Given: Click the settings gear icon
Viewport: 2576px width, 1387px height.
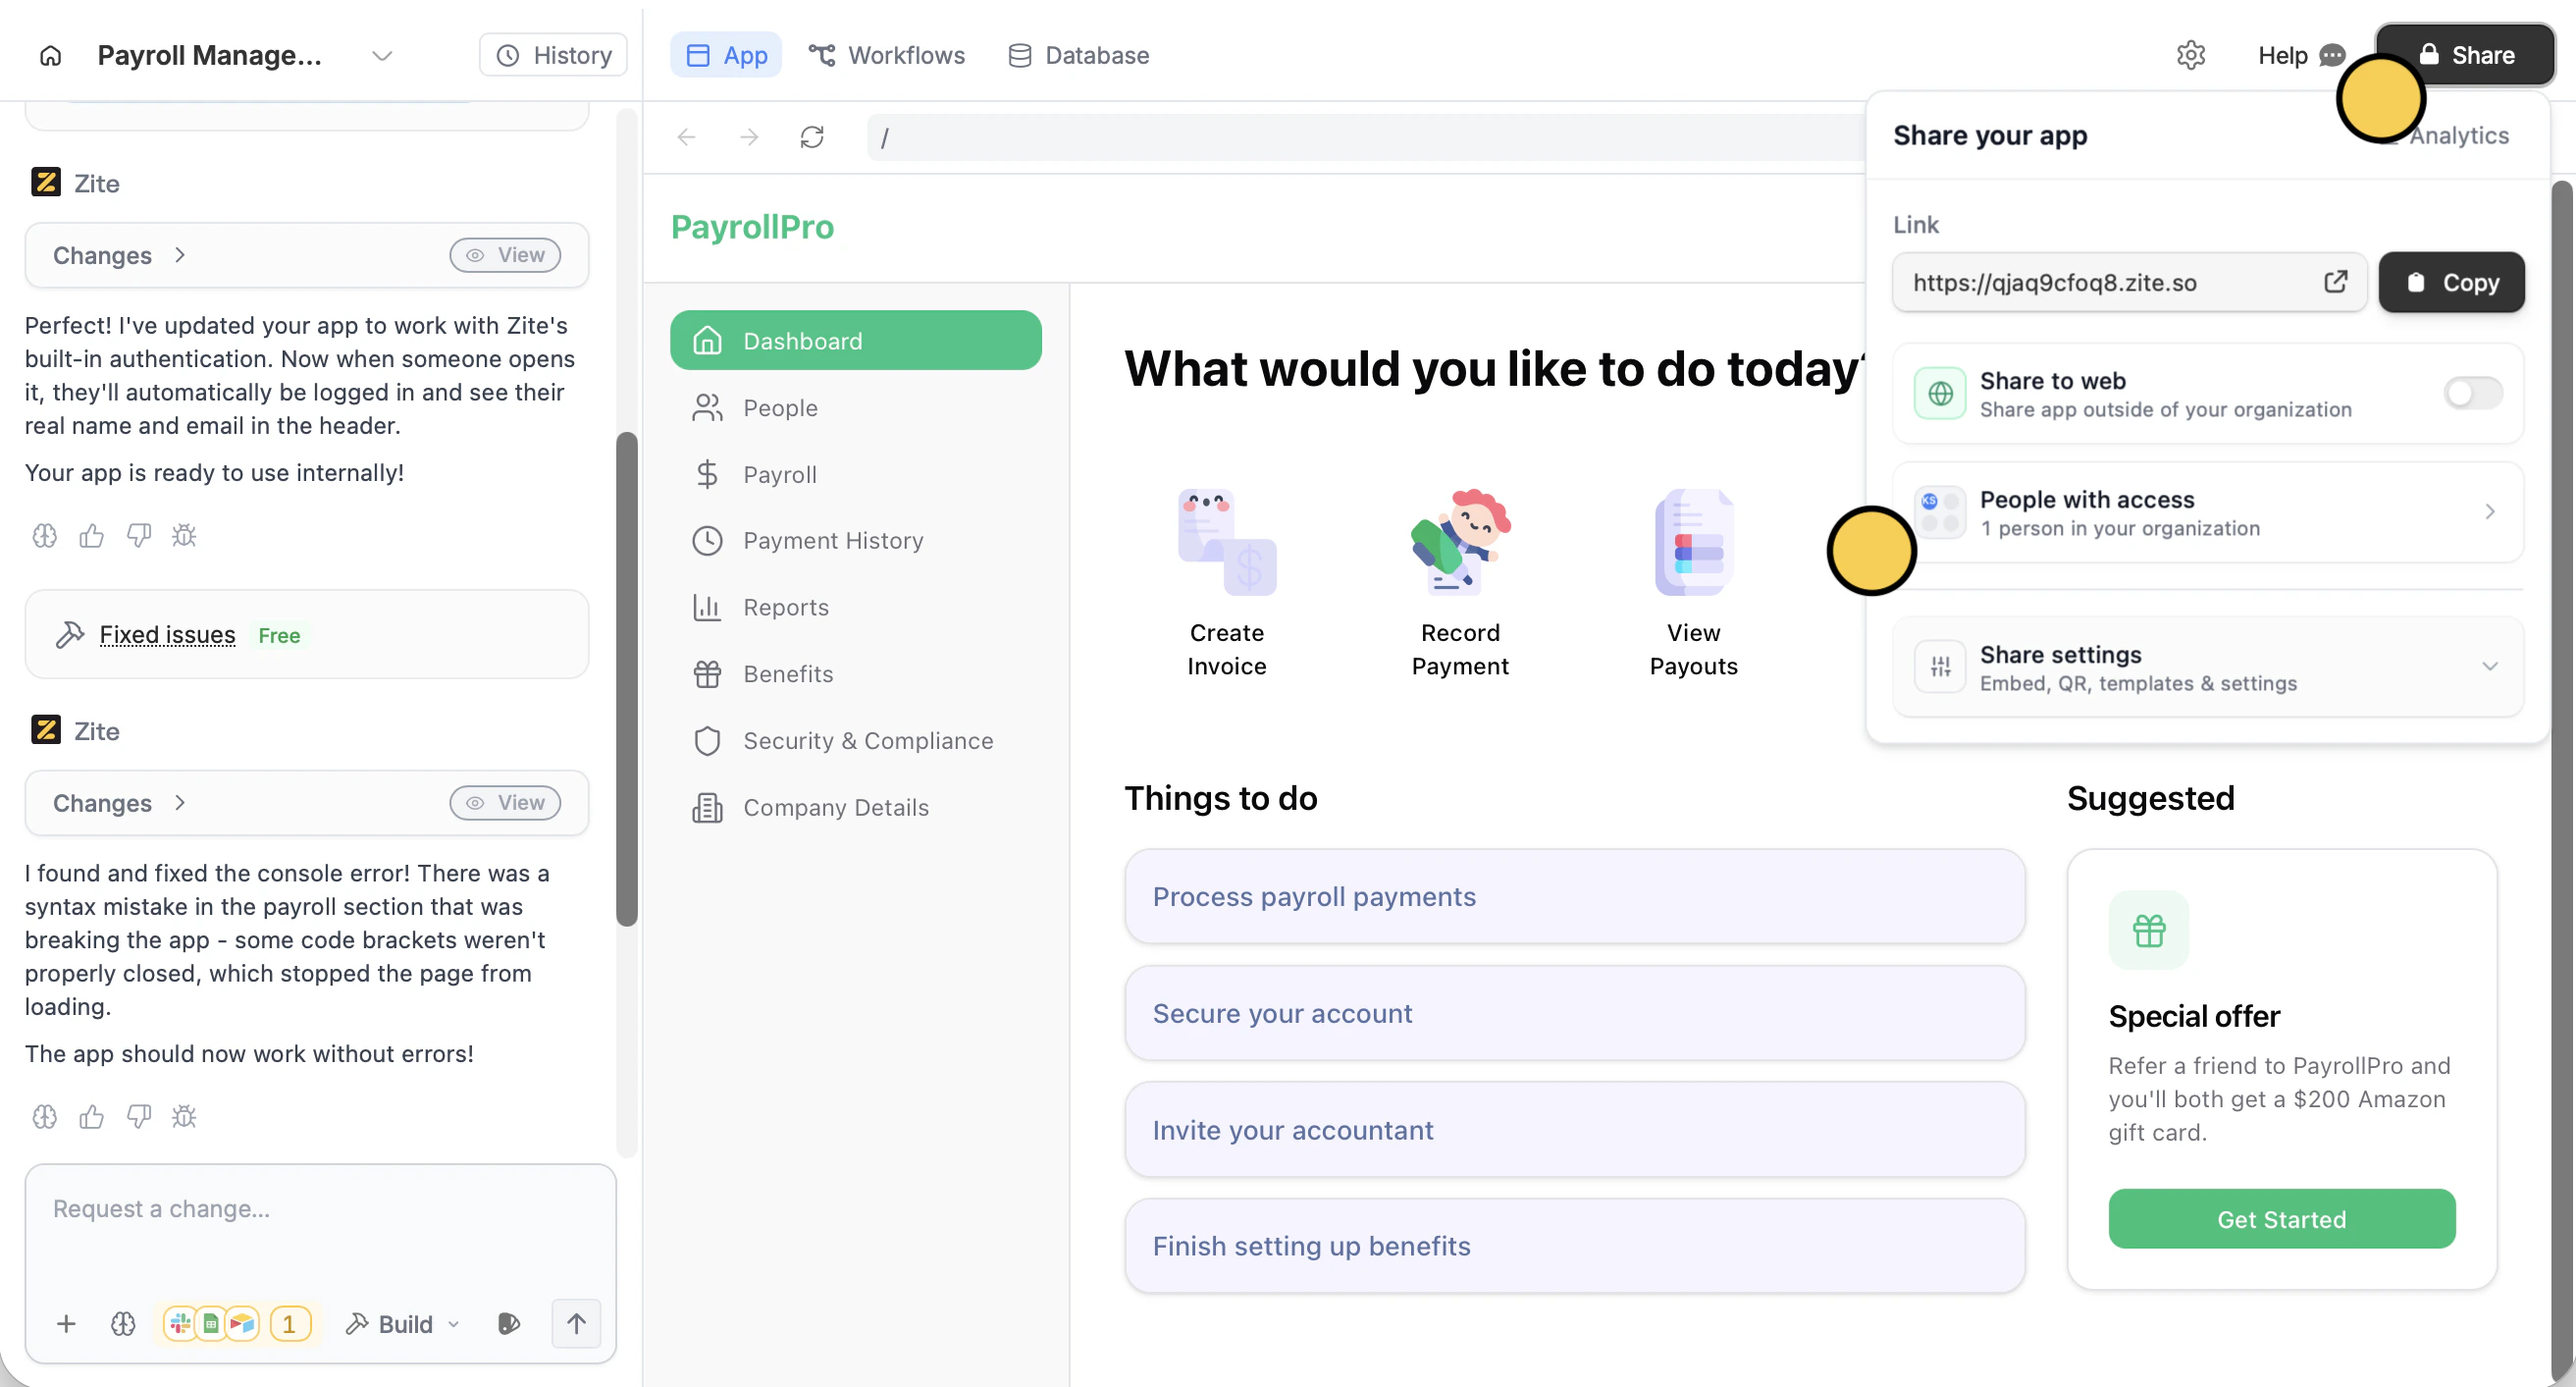Looking at the screenshot, I should pyautogui.click(x=2190, y=55).
